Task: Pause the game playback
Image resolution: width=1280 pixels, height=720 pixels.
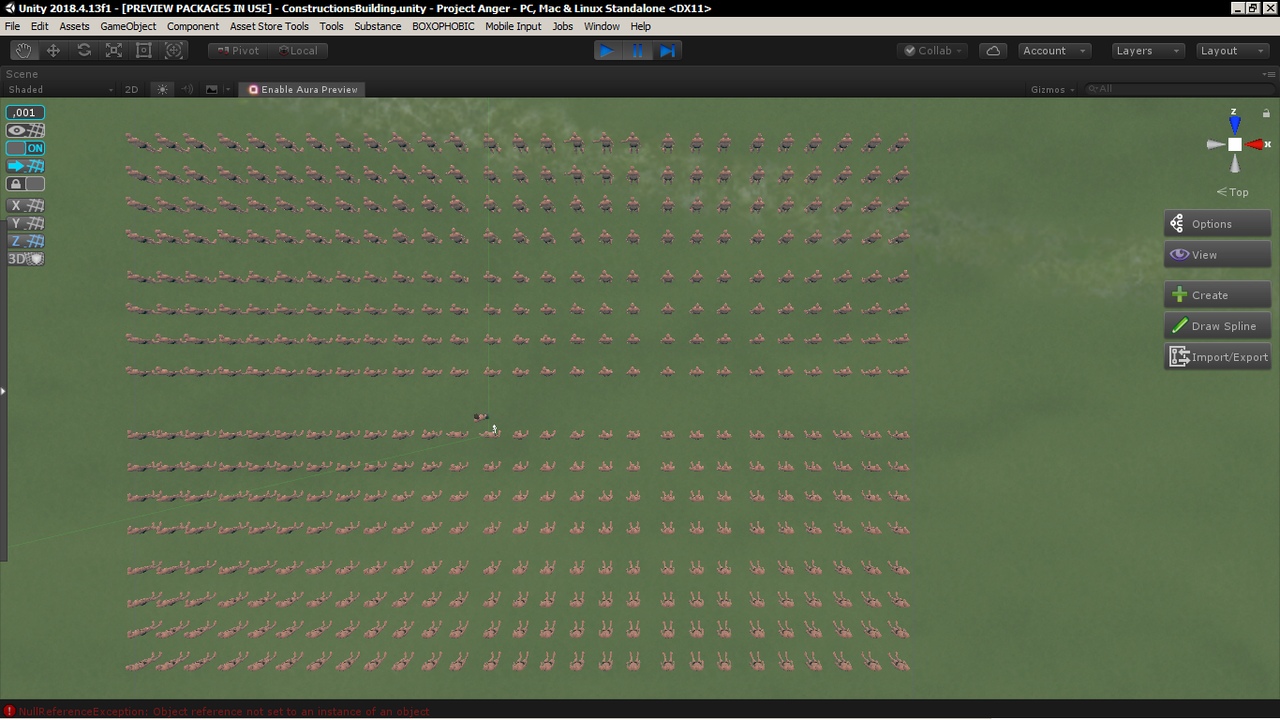Action: coord(638,50)
